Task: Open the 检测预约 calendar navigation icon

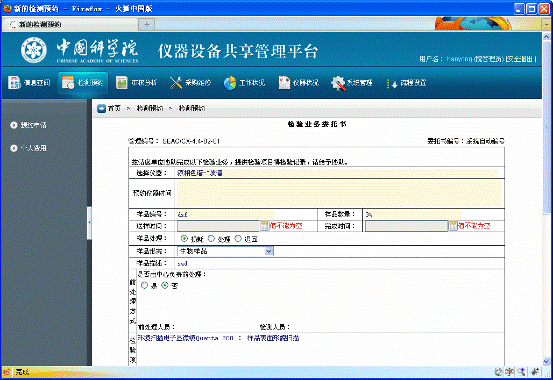Action: point(68,83)
